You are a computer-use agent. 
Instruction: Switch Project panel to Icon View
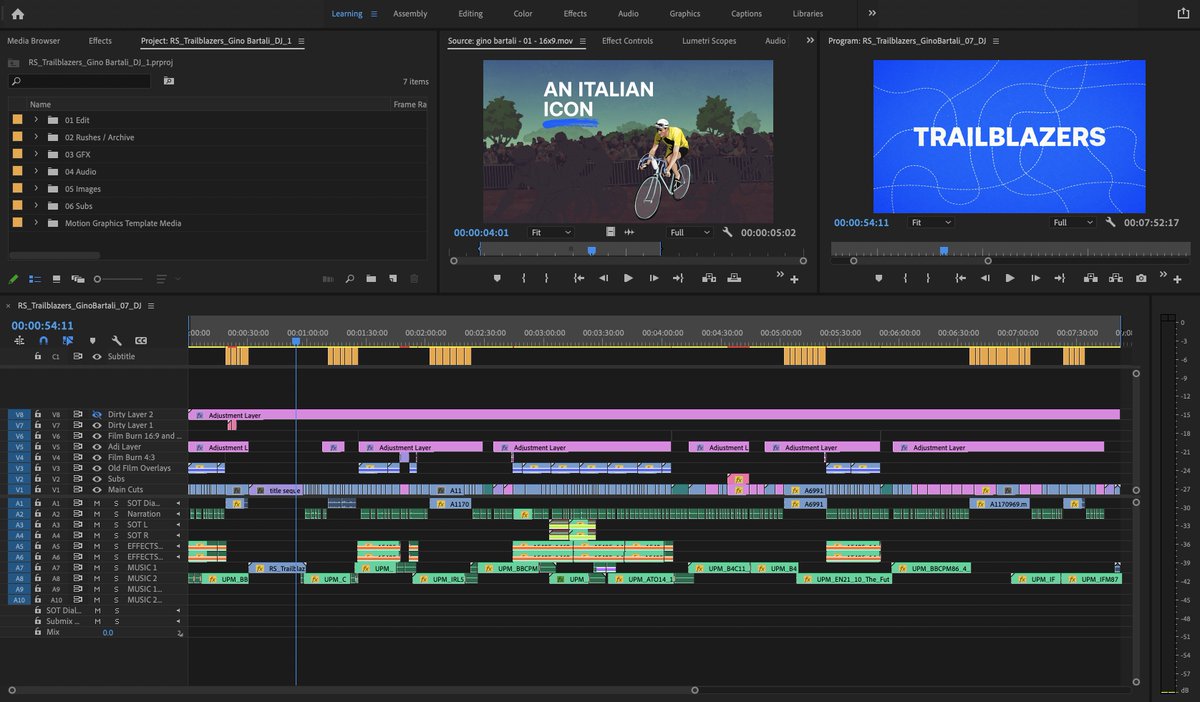coord(56,279)
